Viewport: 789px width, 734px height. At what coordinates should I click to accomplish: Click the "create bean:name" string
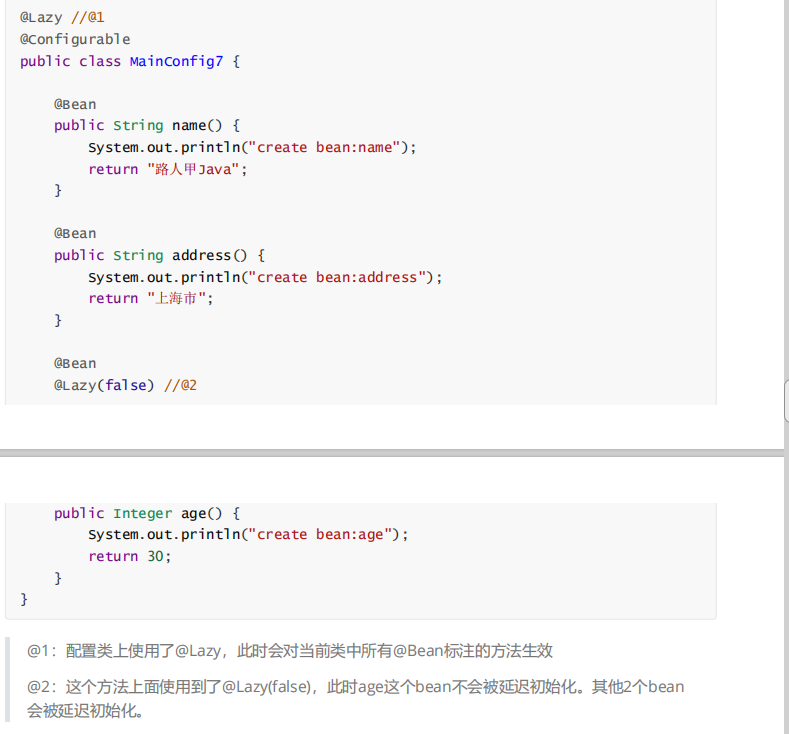click(x=328, y=147)
